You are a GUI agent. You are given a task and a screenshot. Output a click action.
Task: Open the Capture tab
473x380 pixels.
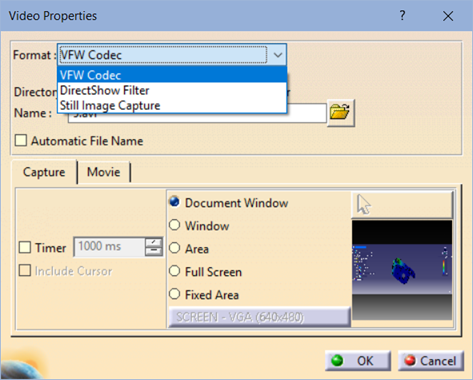(x=44, y=172)
